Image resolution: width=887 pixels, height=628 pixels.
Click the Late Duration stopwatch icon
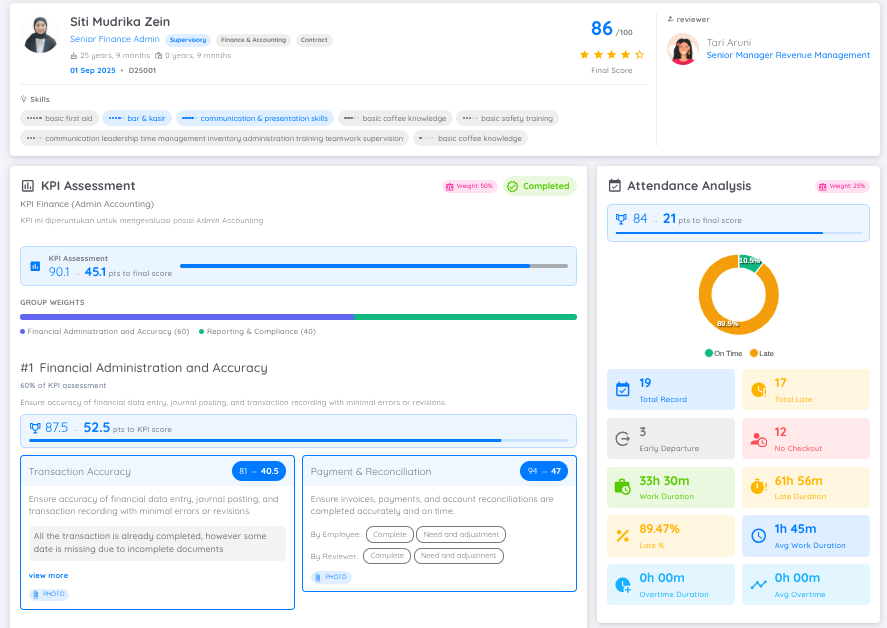759,487
